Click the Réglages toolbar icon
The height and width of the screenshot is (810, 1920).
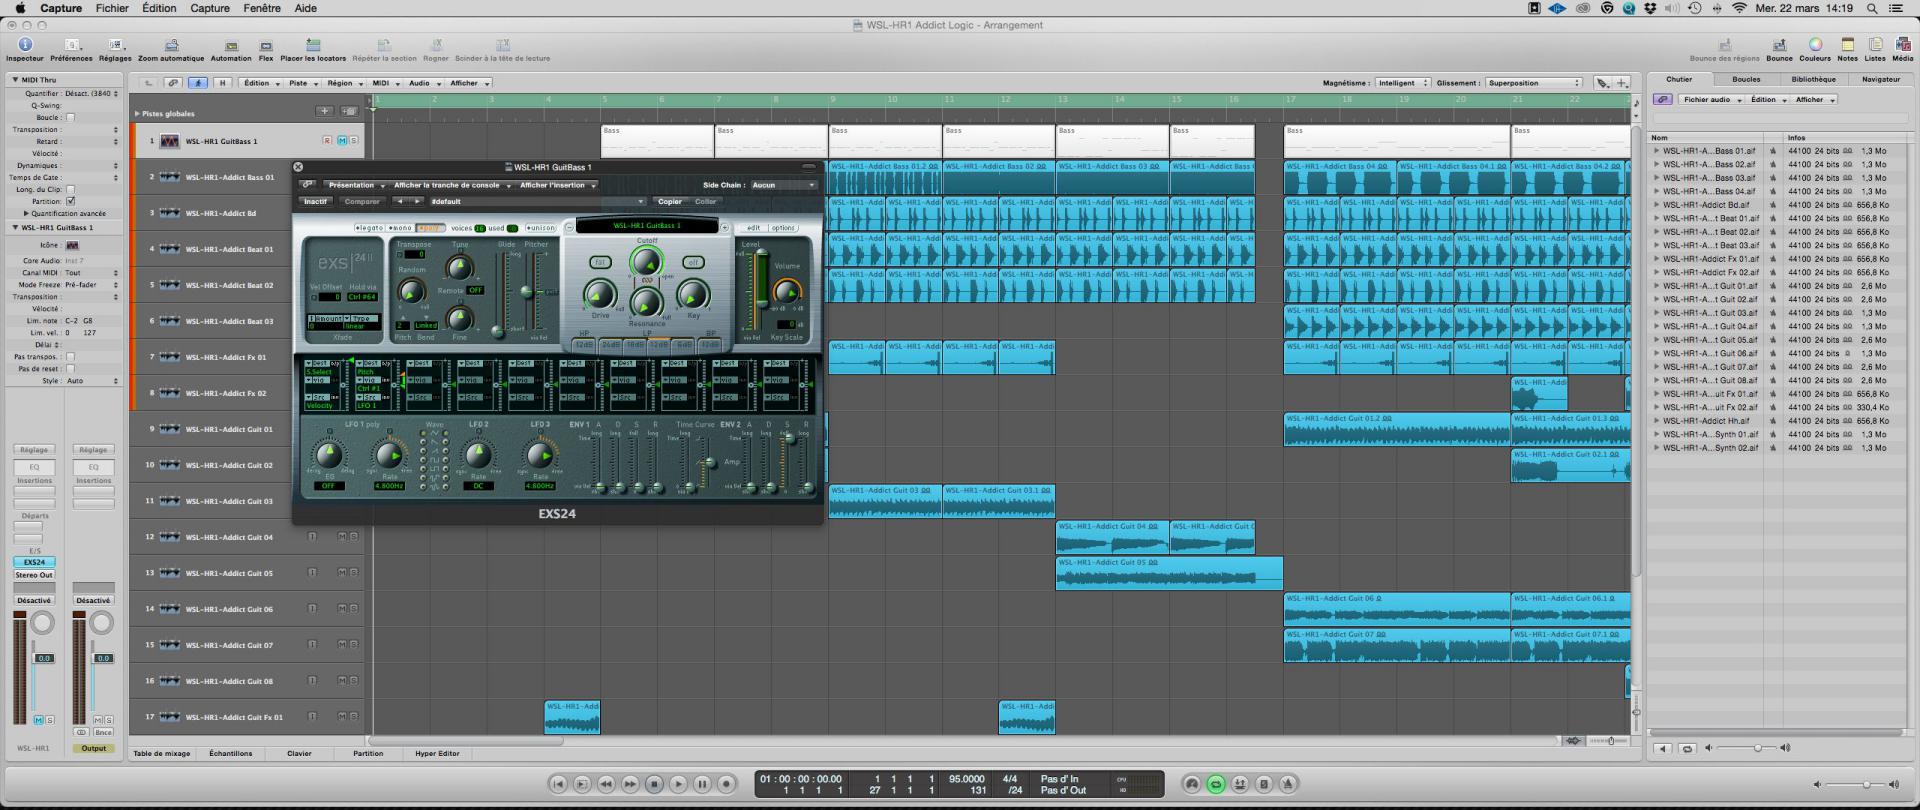(115, 45)
